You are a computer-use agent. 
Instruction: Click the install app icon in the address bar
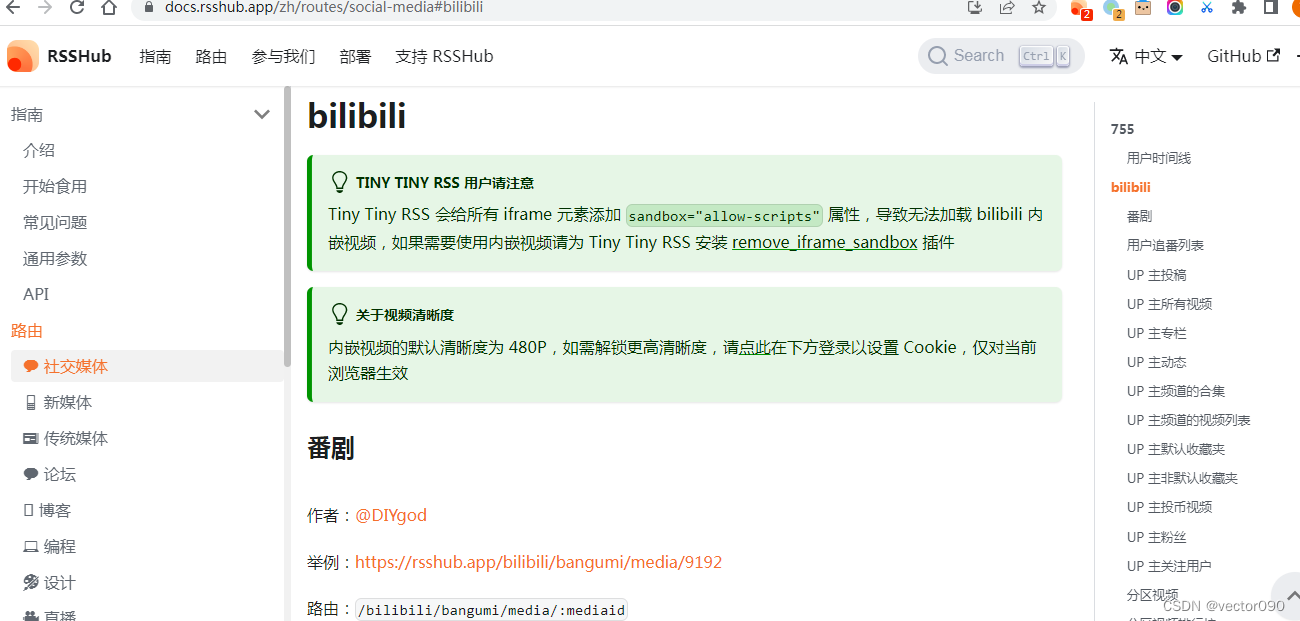click(x=975, y=8)
